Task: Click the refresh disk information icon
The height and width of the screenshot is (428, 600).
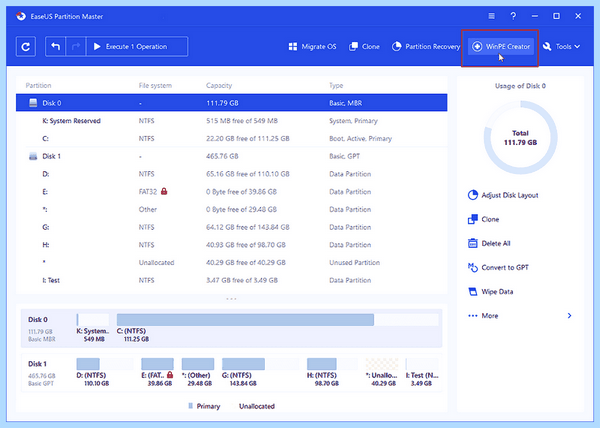Action: (x=26, y=47)
